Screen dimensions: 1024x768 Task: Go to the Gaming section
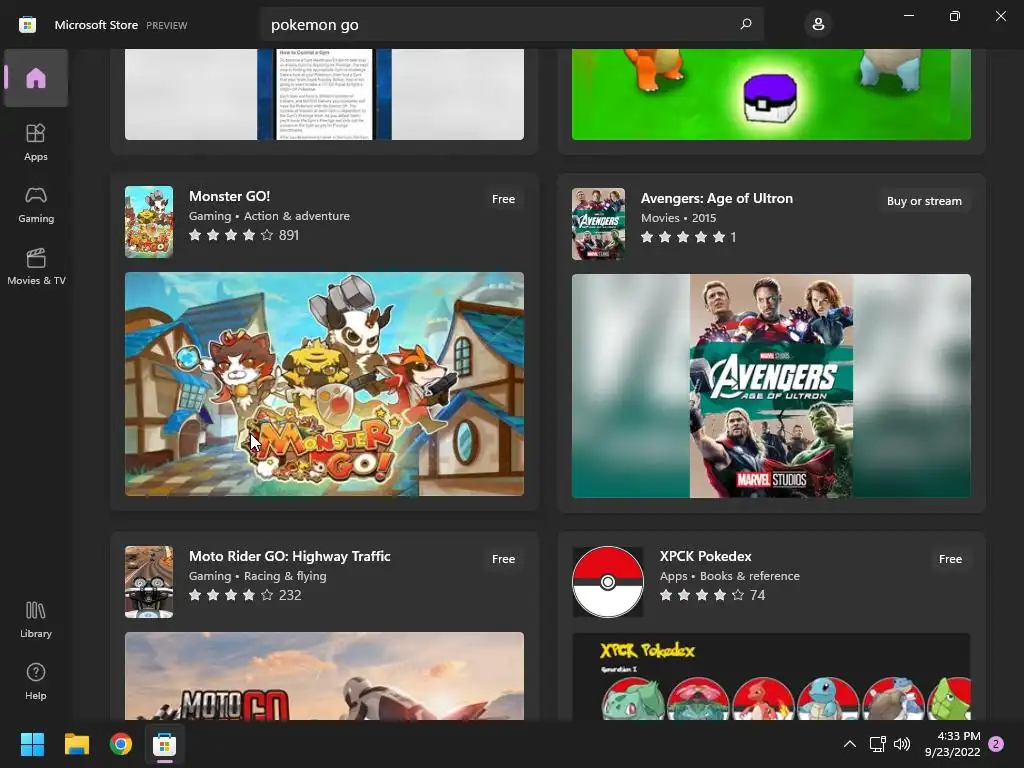click(36, 204)
